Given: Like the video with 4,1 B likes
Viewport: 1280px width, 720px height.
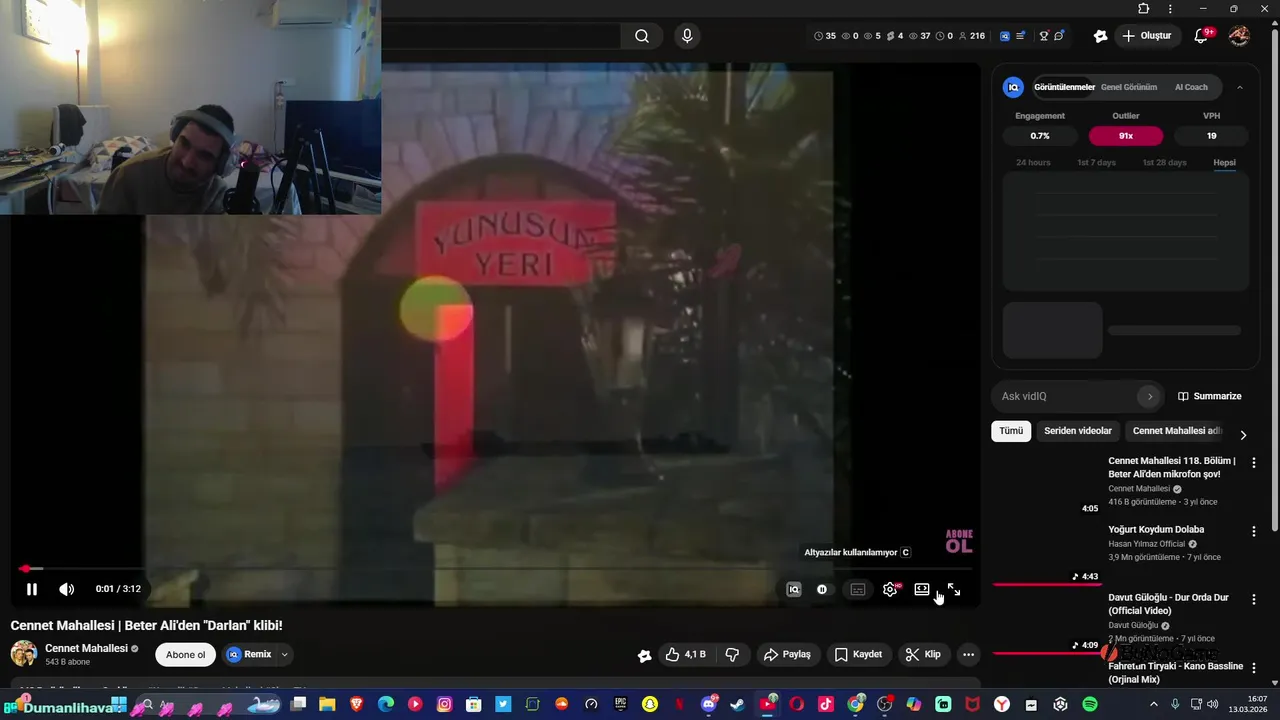Looking at the screenshot, I should coord(686,655).
